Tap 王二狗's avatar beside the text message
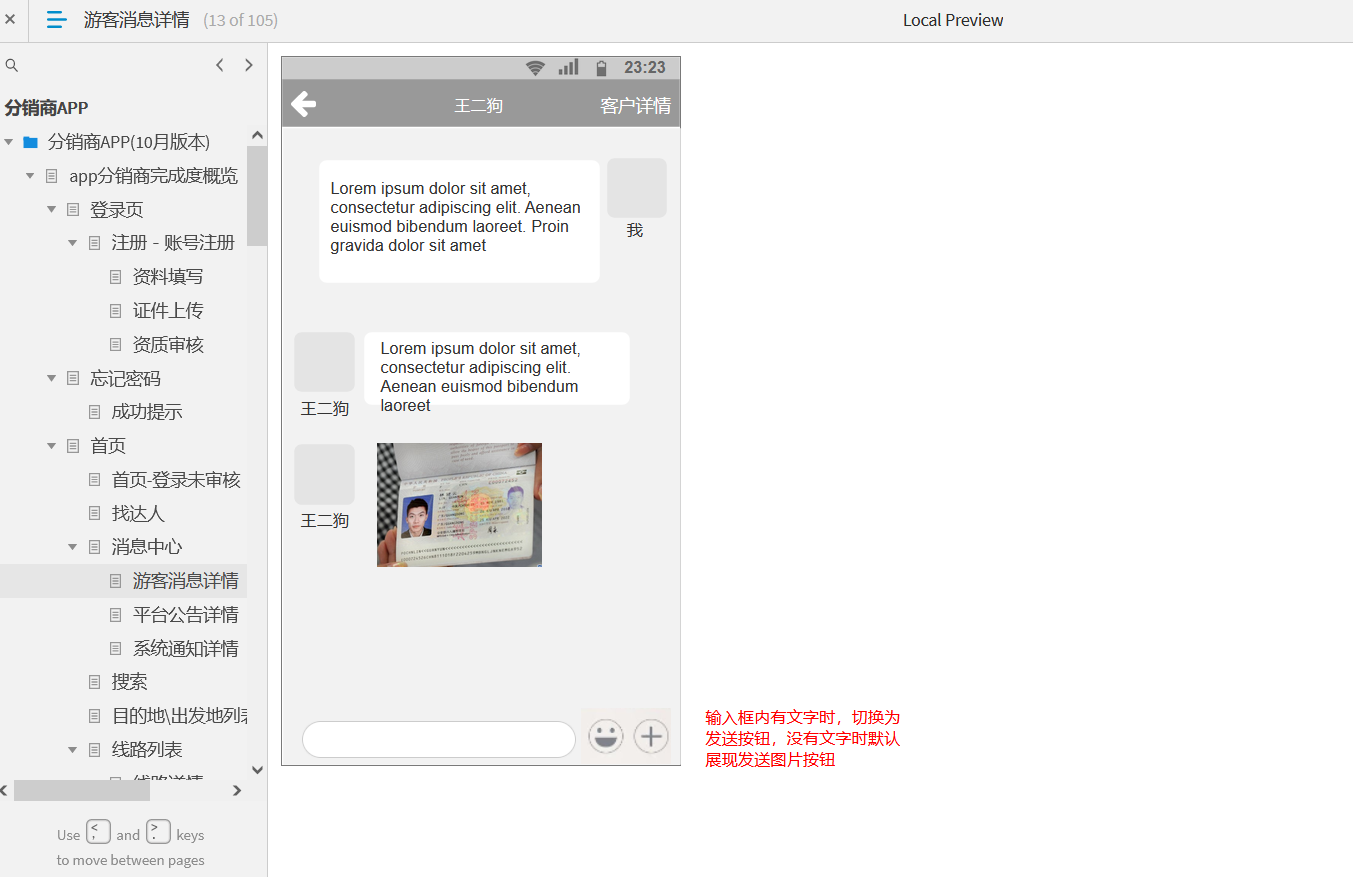This screenshot has width=1353, height=877. point(324,362)
